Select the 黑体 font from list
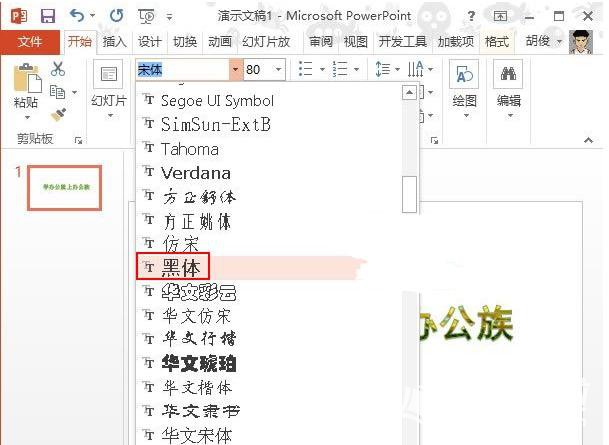The image size is (609, 445). tap(180, 268)
